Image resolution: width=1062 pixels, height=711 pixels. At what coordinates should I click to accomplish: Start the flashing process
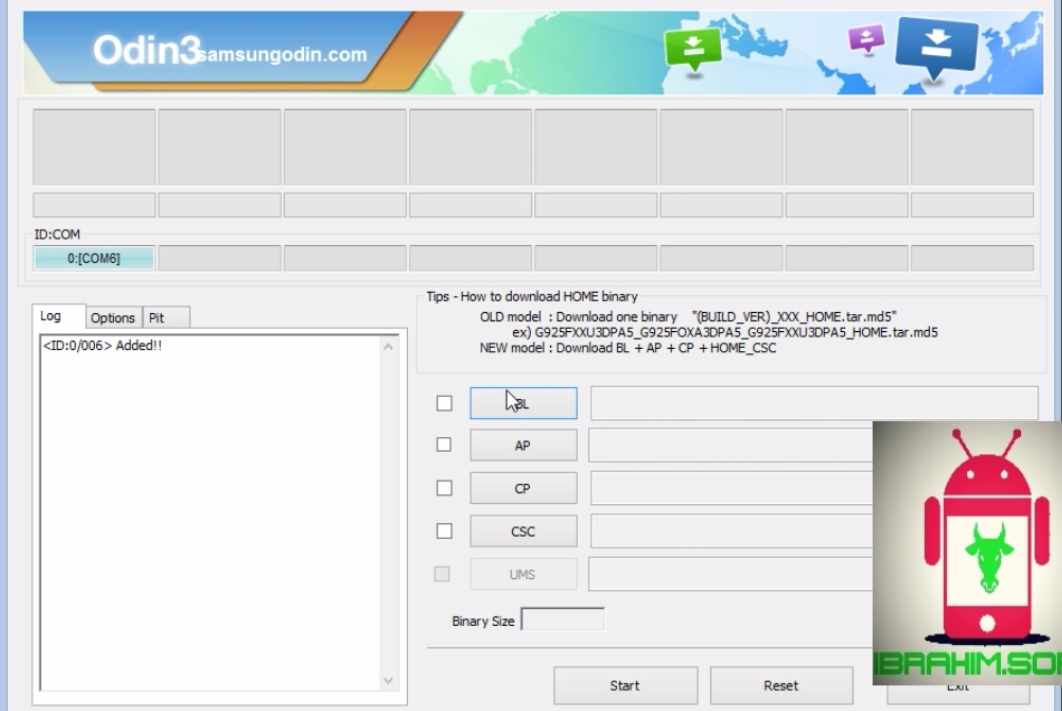[625, 685]
